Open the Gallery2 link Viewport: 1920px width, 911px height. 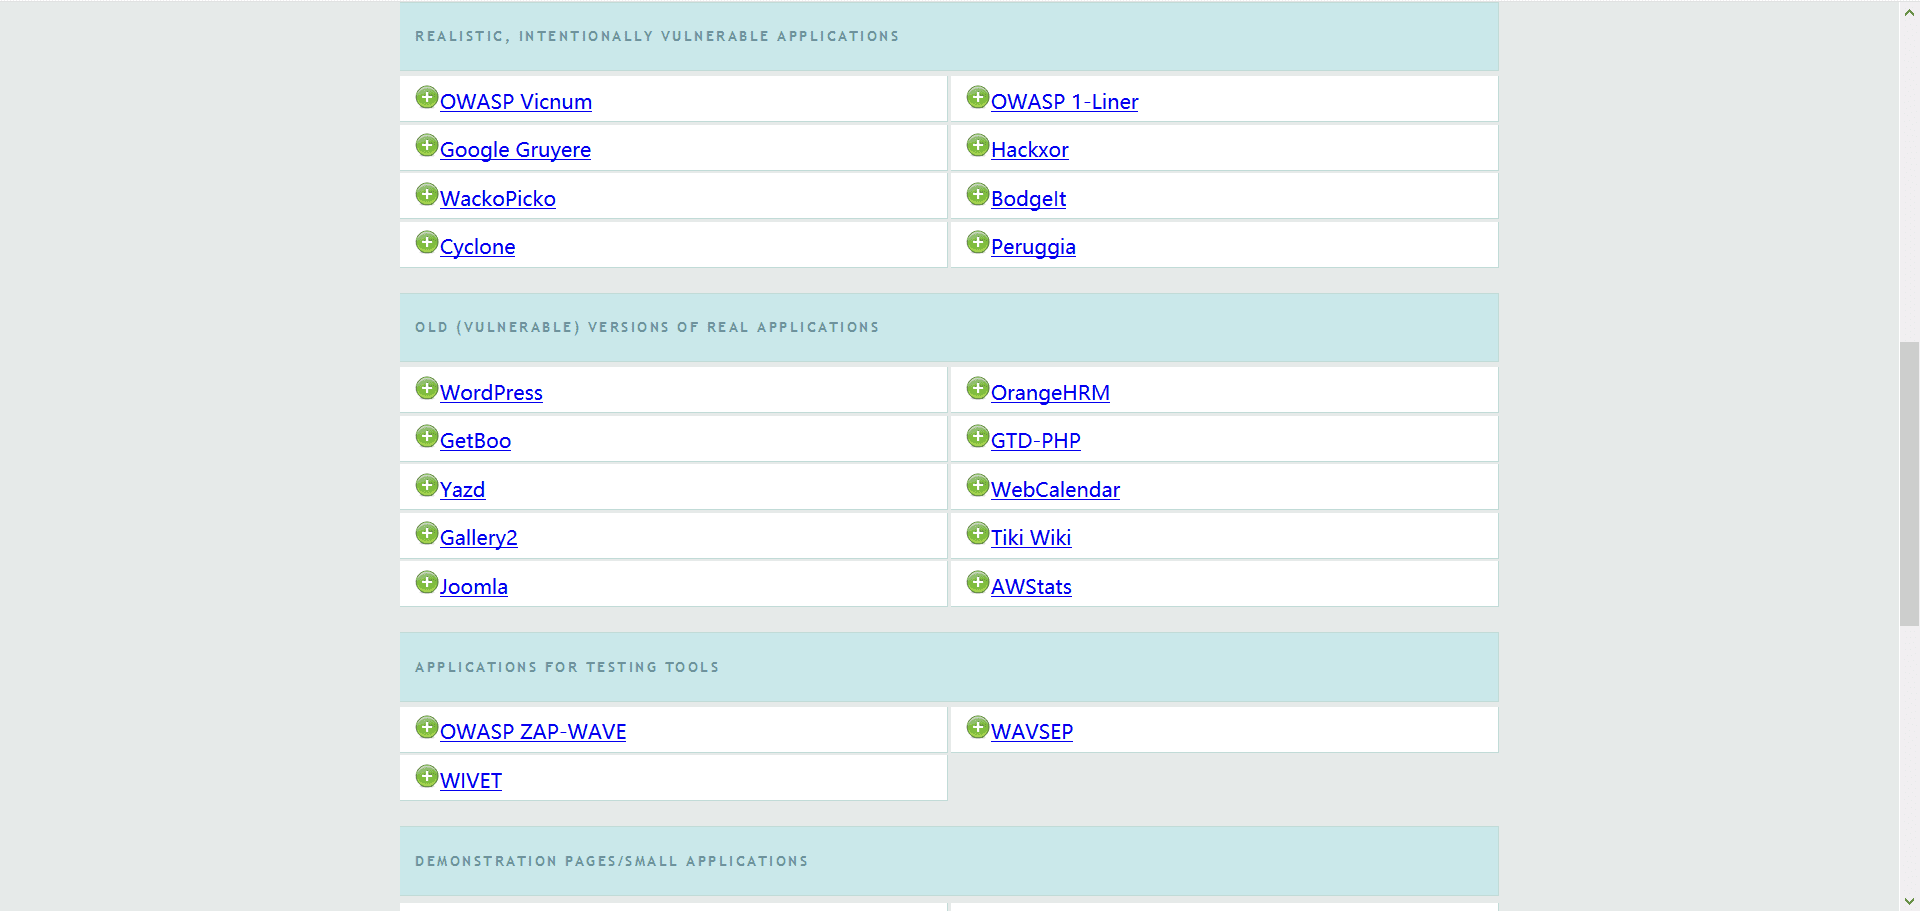(x=479, y=538)
